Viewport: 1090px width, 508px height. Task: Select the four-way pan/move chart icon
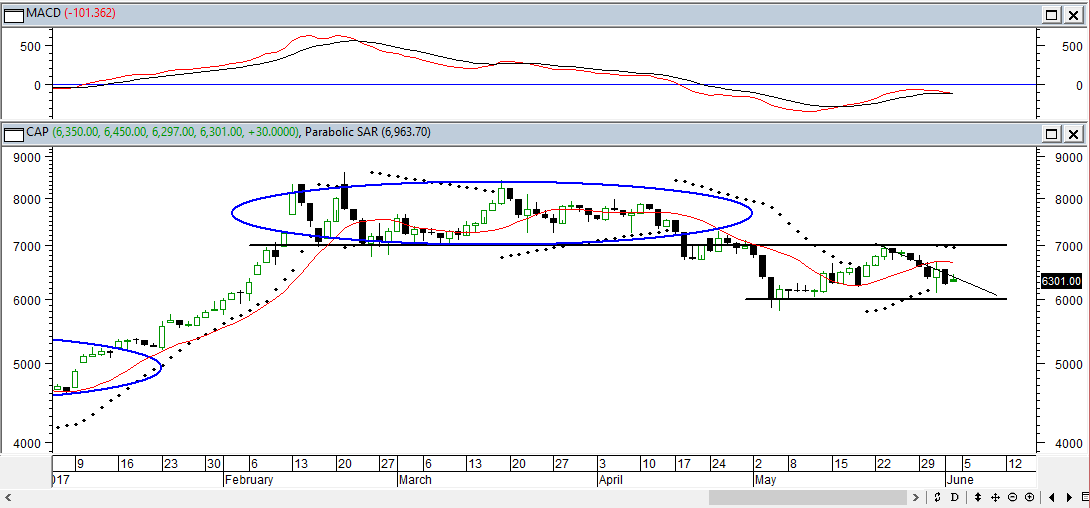[x=995, y=498]
